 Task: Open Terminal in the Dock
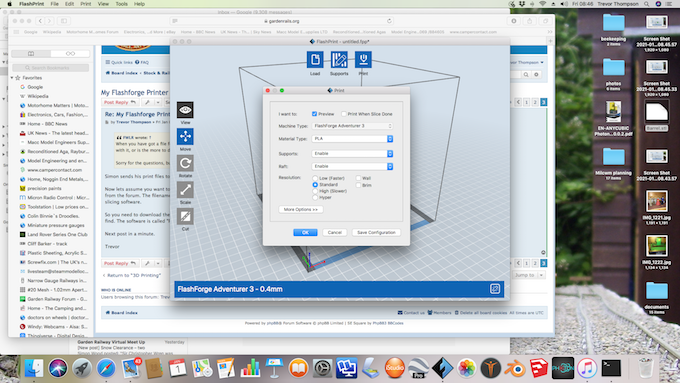tap(611, 368)
